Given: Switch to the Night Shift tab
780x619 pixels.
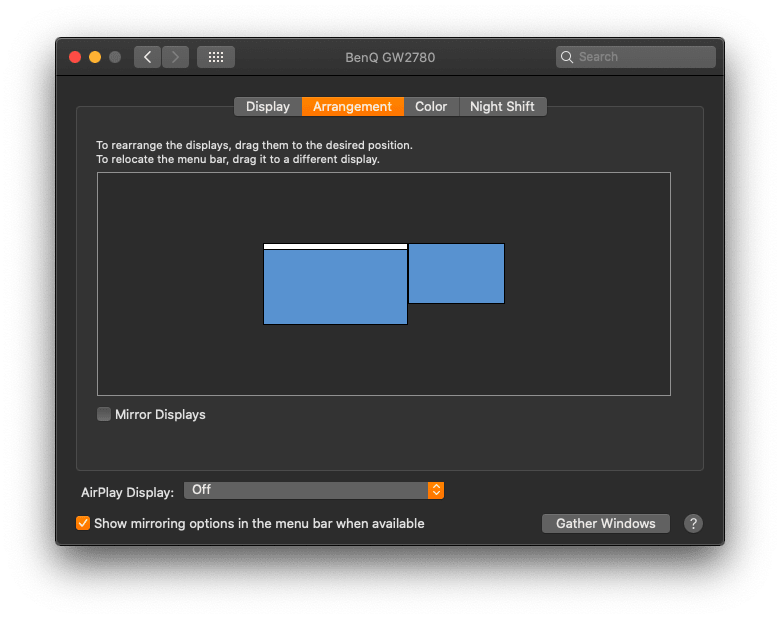Looking at the screenshot, I should (x=502, y=106).
